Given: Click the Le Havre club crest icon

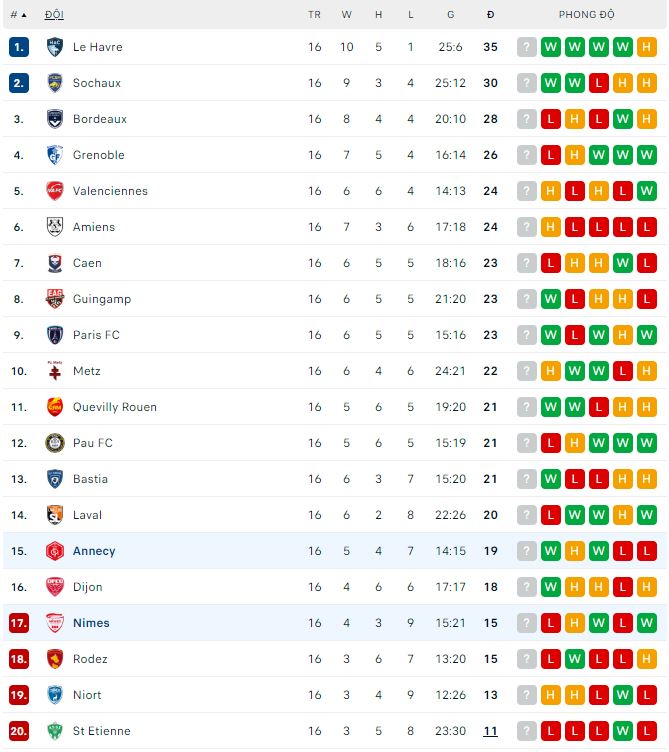Looking at the screenshot, I should [x=55, y=47].
